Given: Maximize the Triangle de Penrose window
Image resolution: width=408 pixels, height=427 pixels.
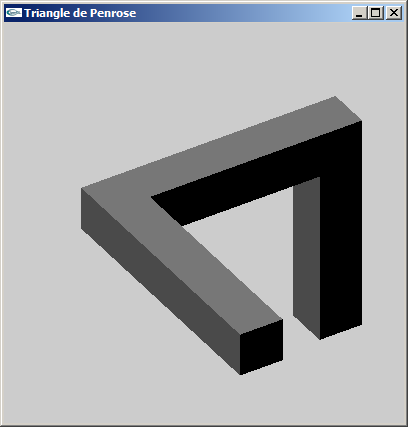Looking at the screenshot, I should click(376, 13).
